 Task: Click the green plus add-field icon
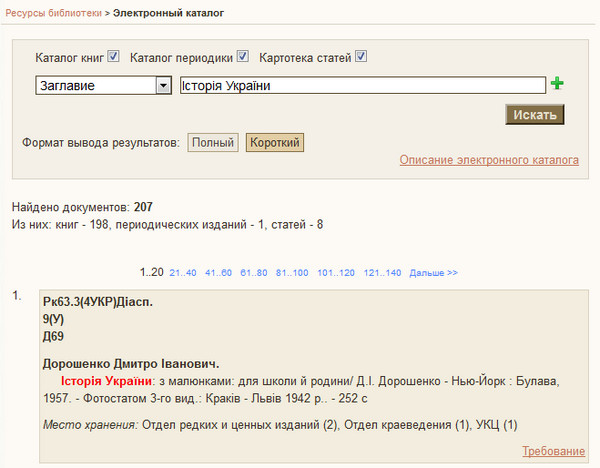557,83
